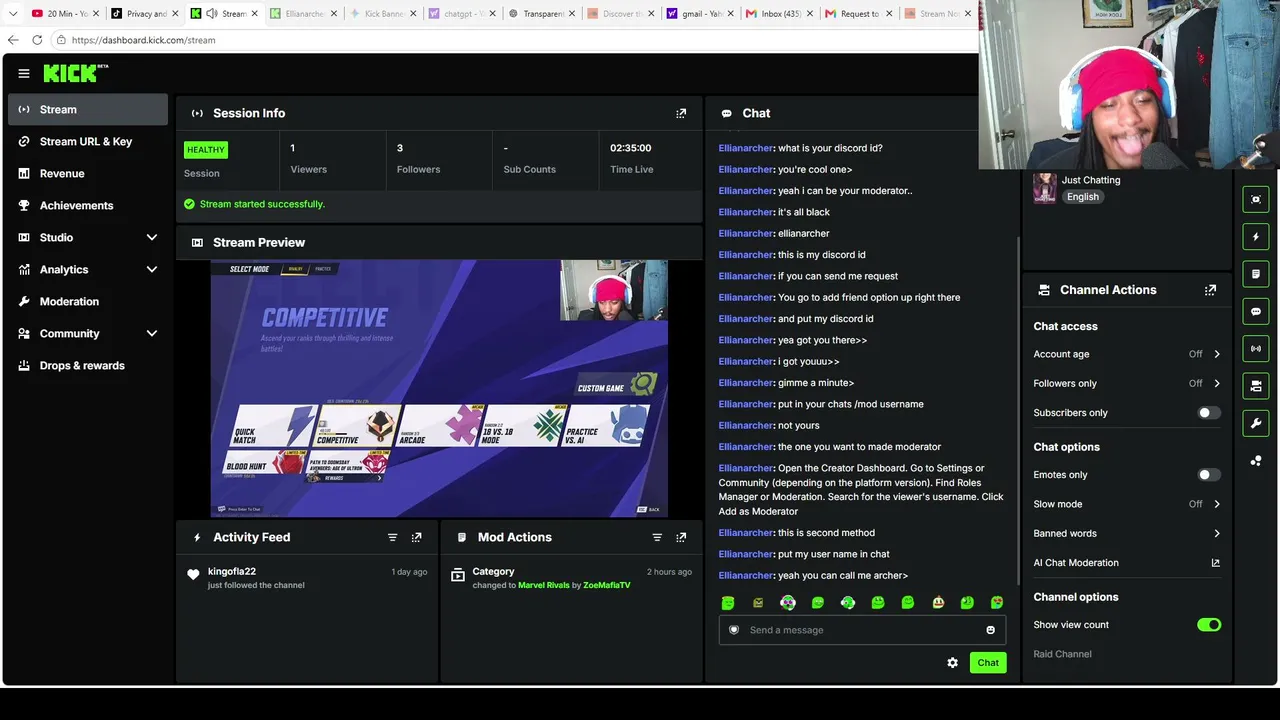Toggle Subscribers only chat
1280x720 pixels.
pos(1208,413)
